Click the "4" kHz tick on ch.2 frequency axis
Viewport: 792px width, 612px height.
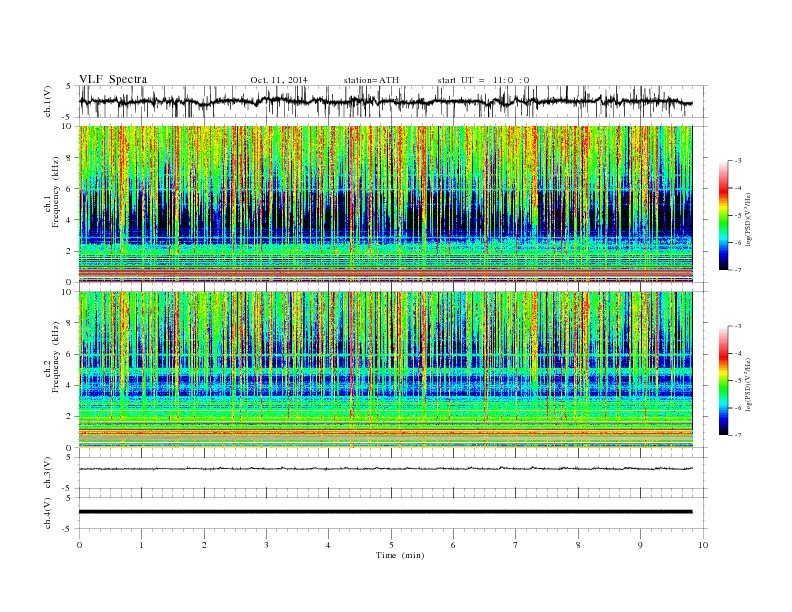coord(69,385)
